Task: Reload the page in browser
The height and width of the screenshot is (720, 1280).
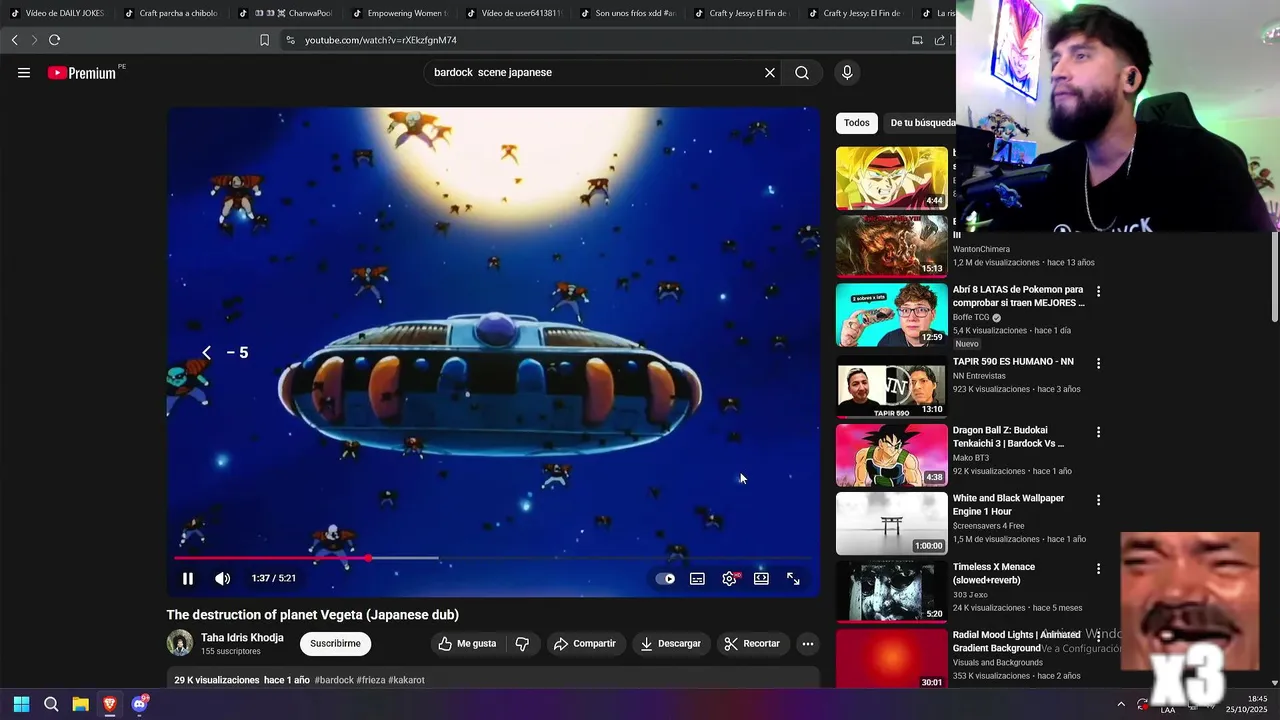Action: coord(54,40)
